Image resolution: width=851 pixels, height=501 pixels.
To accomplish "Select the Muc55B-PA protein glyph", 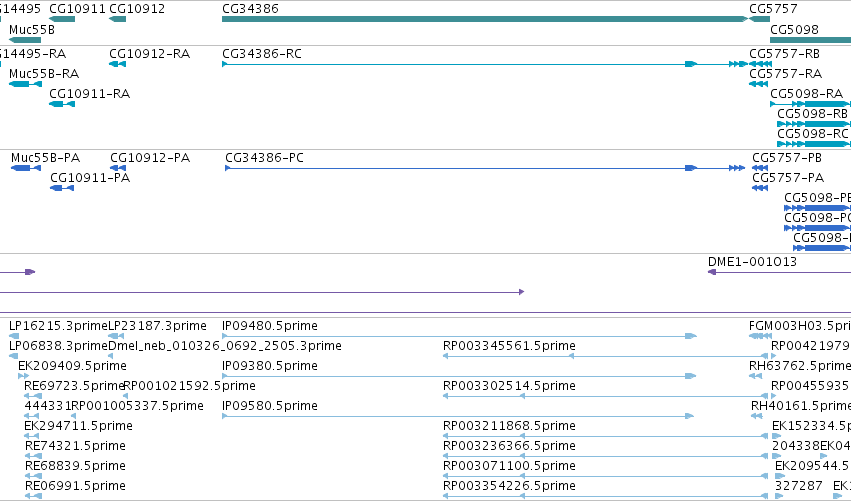I will [x=26, y=168].
